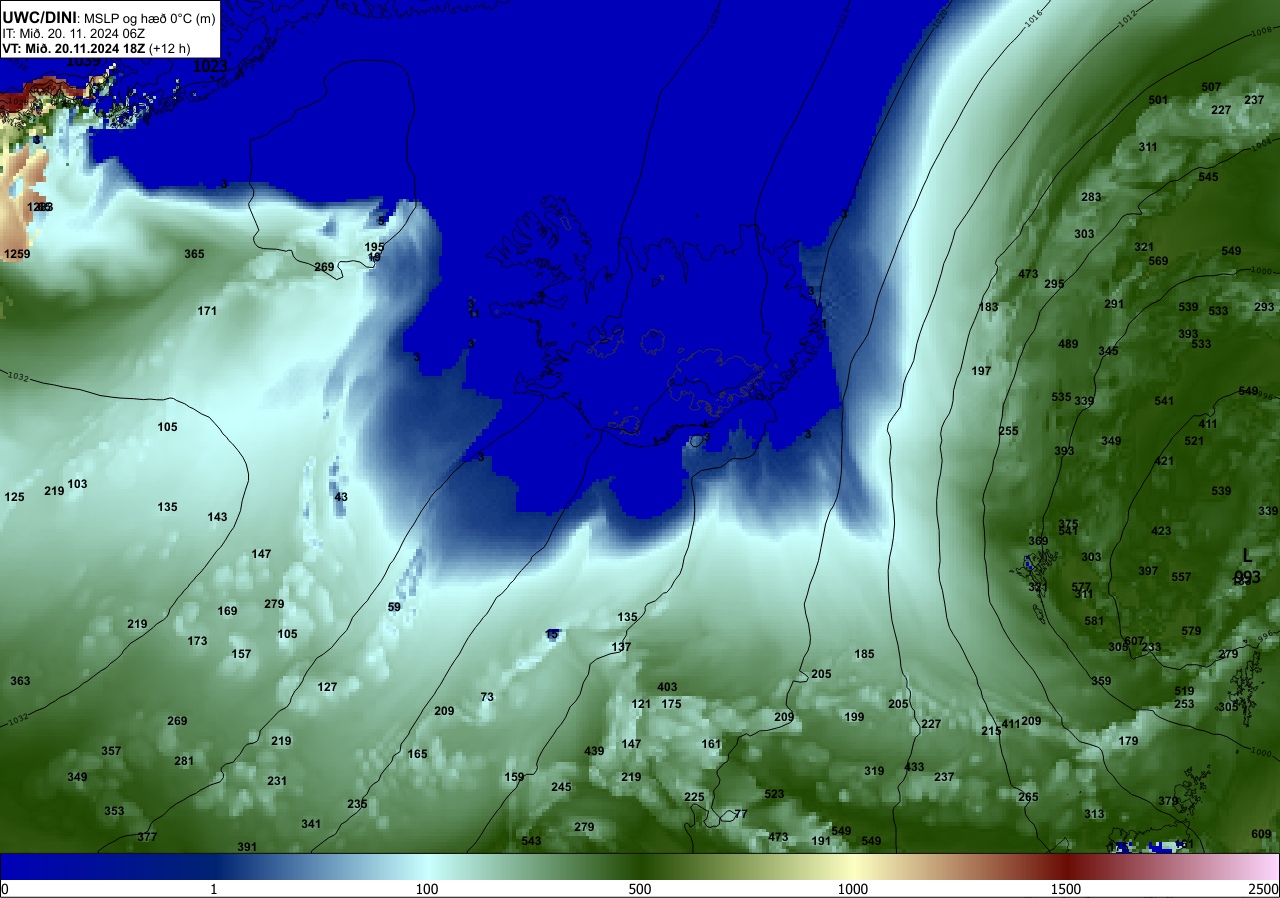Click the 103 height value
This screenshot has height=898, width=1280.
point(77,484)
